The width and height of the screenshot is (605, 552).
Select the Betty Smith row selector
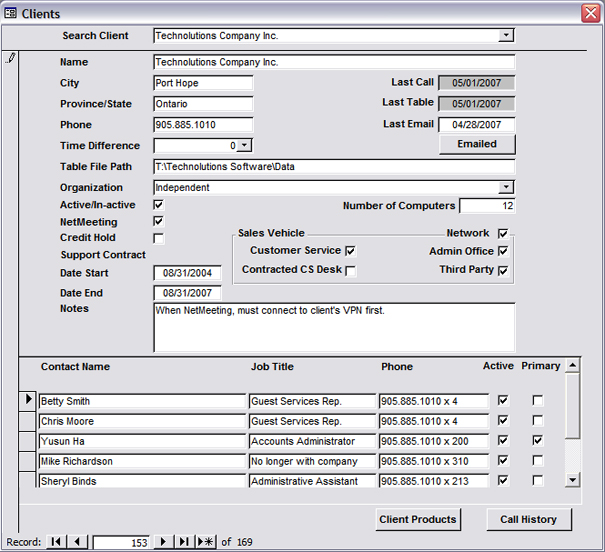(x=27, y=400)
